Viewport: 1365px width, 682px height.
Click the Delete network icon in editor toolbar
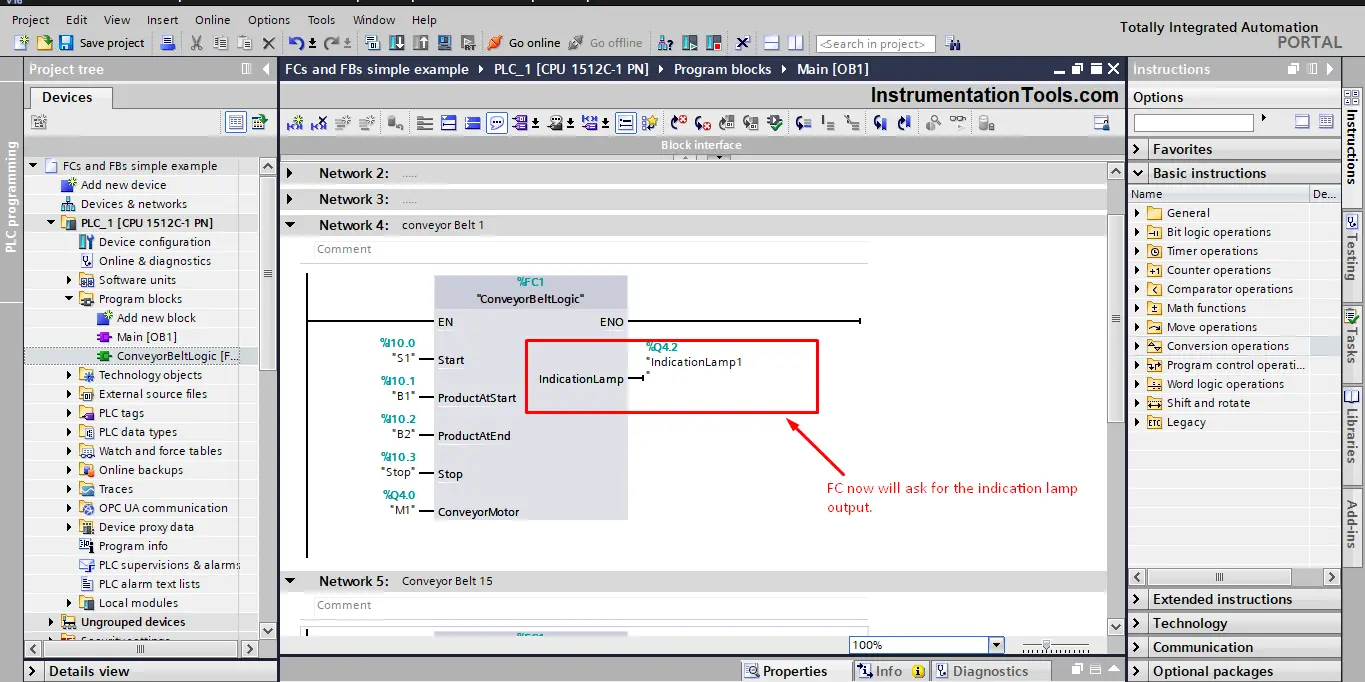pos(319,123)
